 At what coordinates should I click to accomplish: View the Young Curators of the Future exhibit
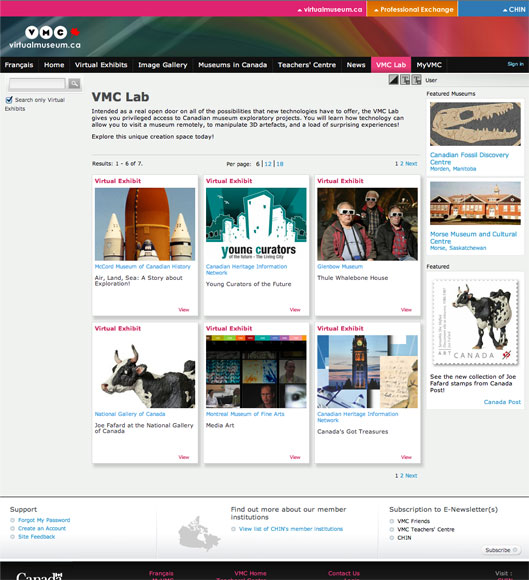295,310
